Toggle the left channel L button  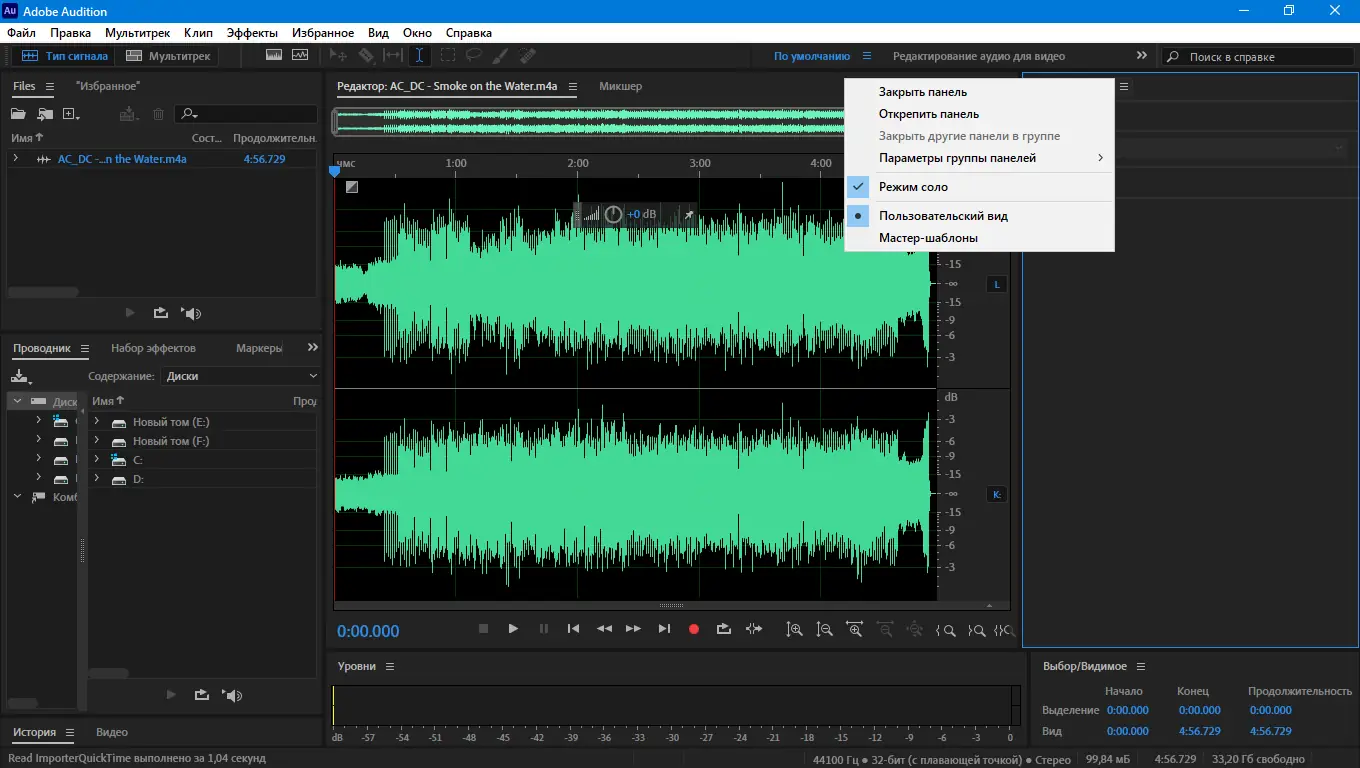[996, 285]
